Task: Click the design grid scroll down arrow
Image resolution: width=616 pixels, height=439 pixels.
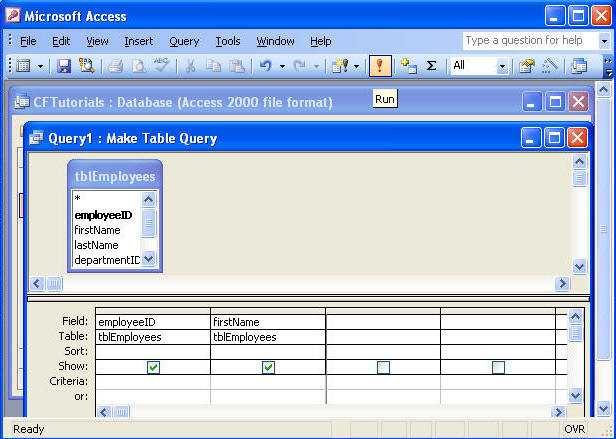Action: point(576,395)
